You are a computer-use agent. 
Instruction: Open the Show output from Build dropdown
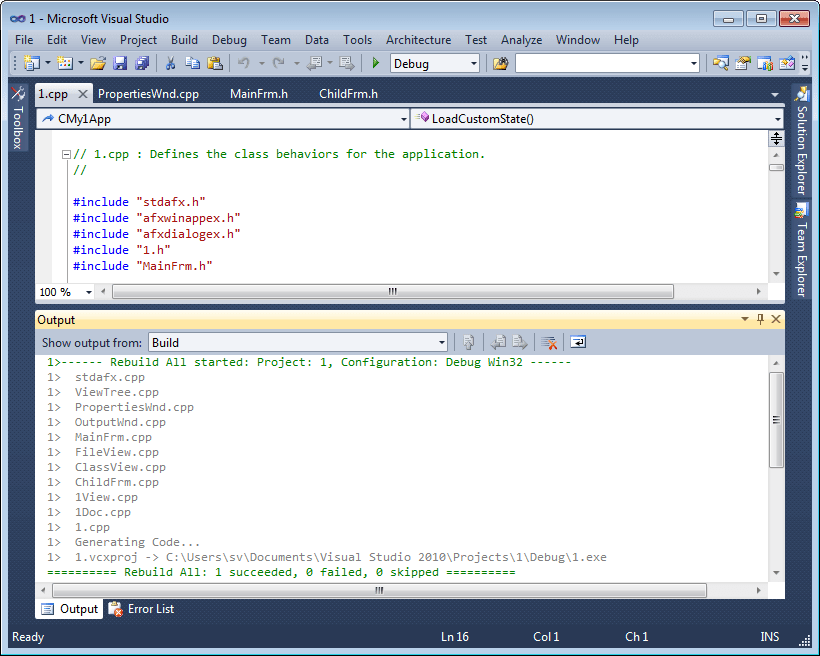click(441, 342)
